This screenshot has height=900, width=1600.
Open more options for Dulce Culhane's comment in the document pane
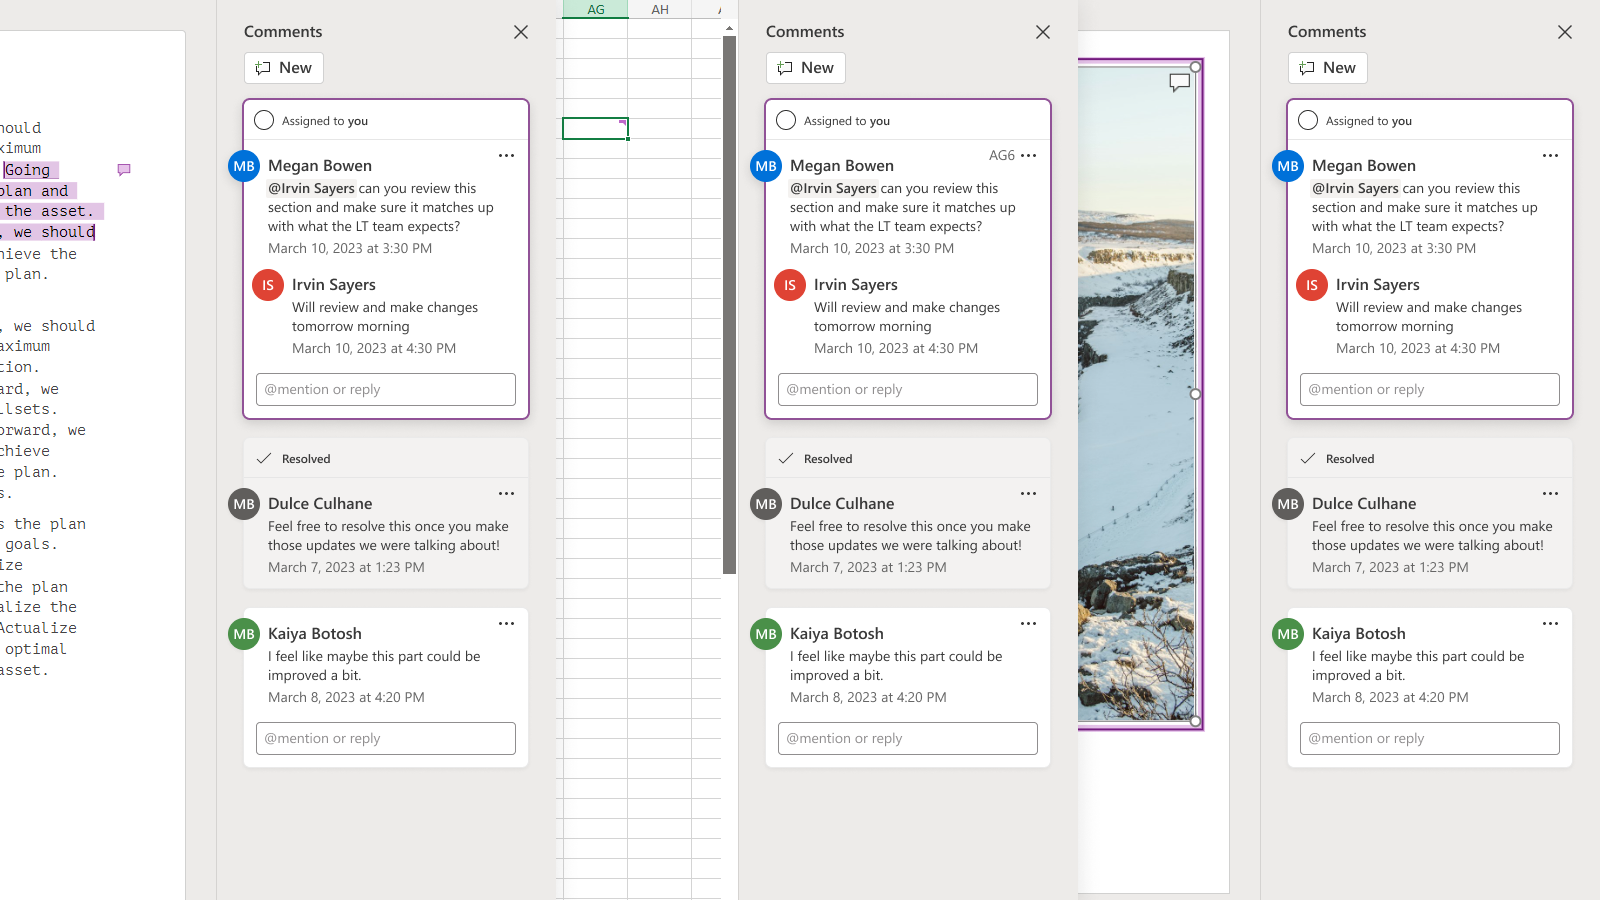coord(507,494)
